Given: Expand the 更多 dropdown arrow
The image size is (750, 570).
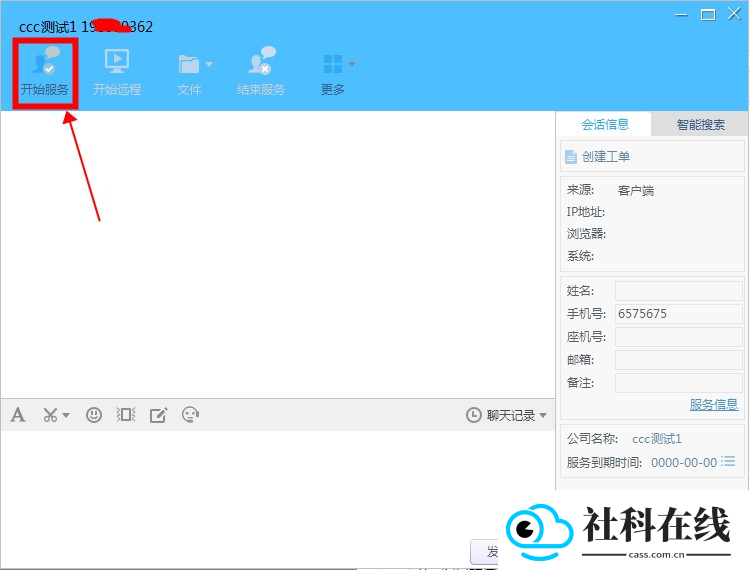Looking at the screenshot, I should [352, 64].
